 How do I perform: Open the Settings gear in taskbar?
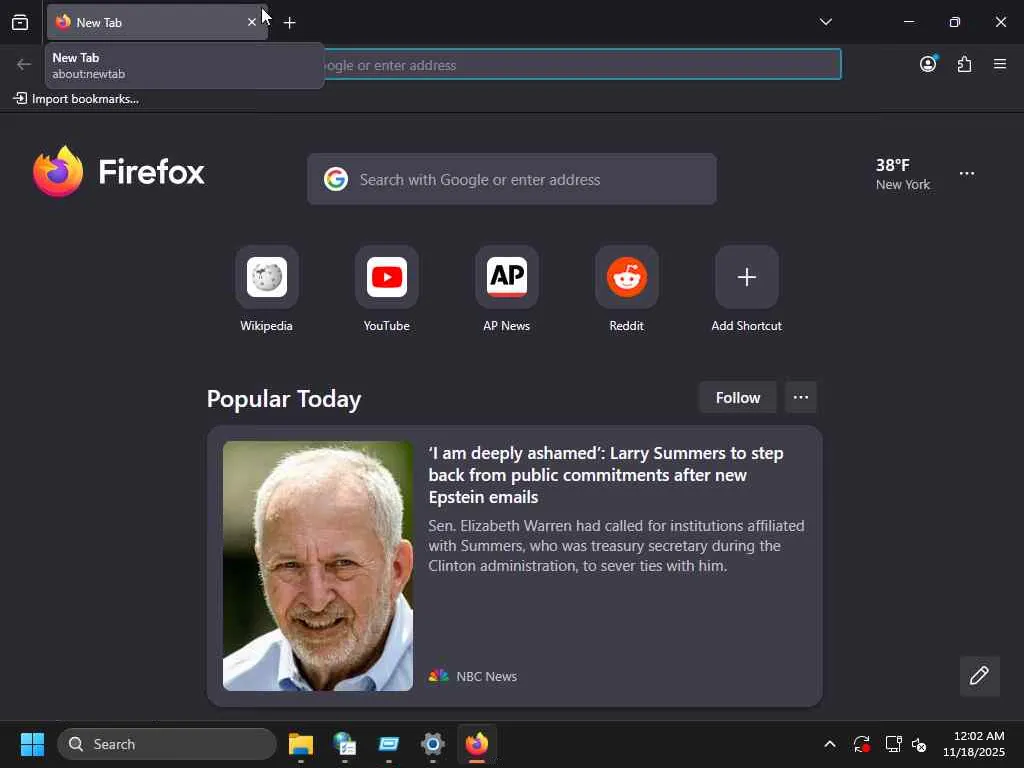coord(432,744)
